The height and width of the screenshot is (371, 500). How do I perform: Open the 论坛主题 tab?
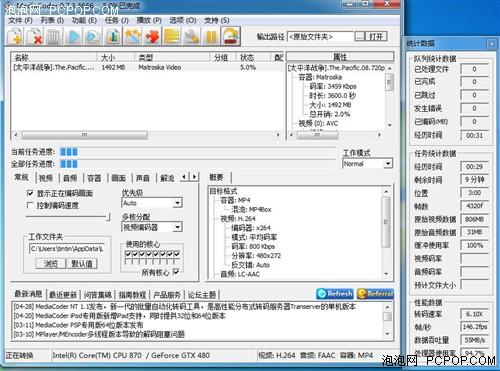point(202,294)
